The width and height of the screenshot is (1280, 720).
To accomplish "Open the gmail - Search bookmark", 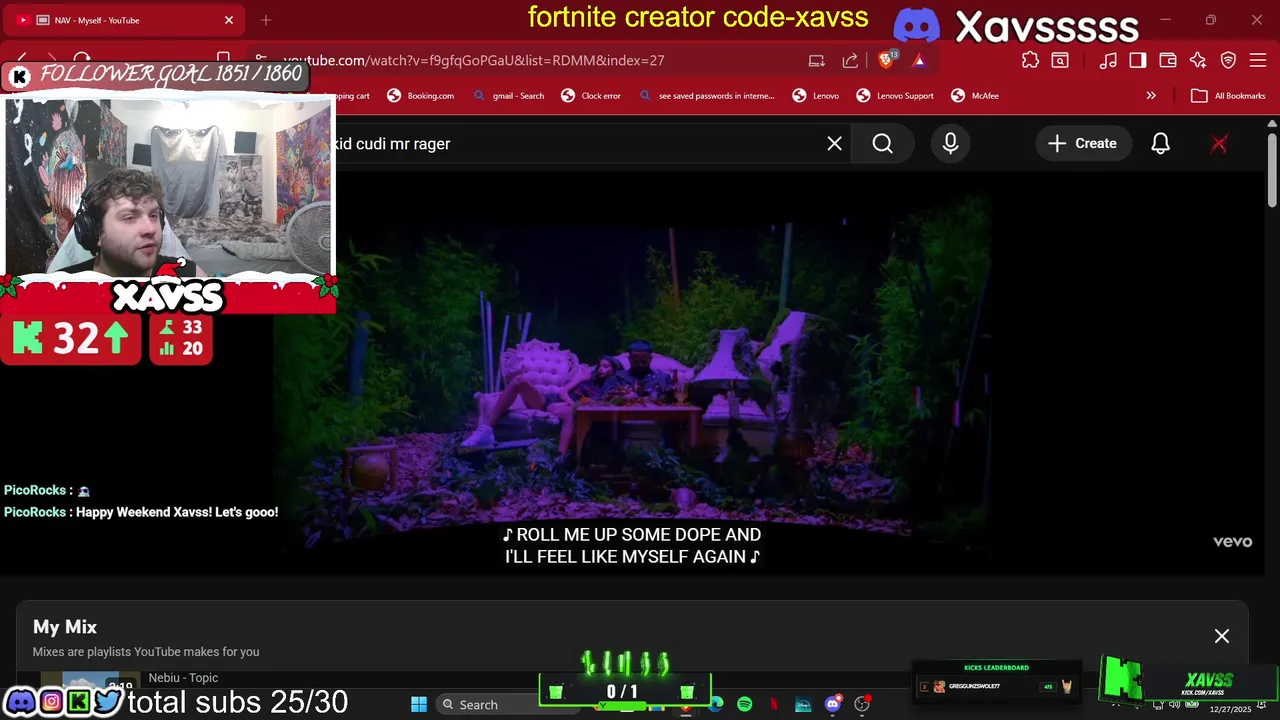I will click(508, 96).
